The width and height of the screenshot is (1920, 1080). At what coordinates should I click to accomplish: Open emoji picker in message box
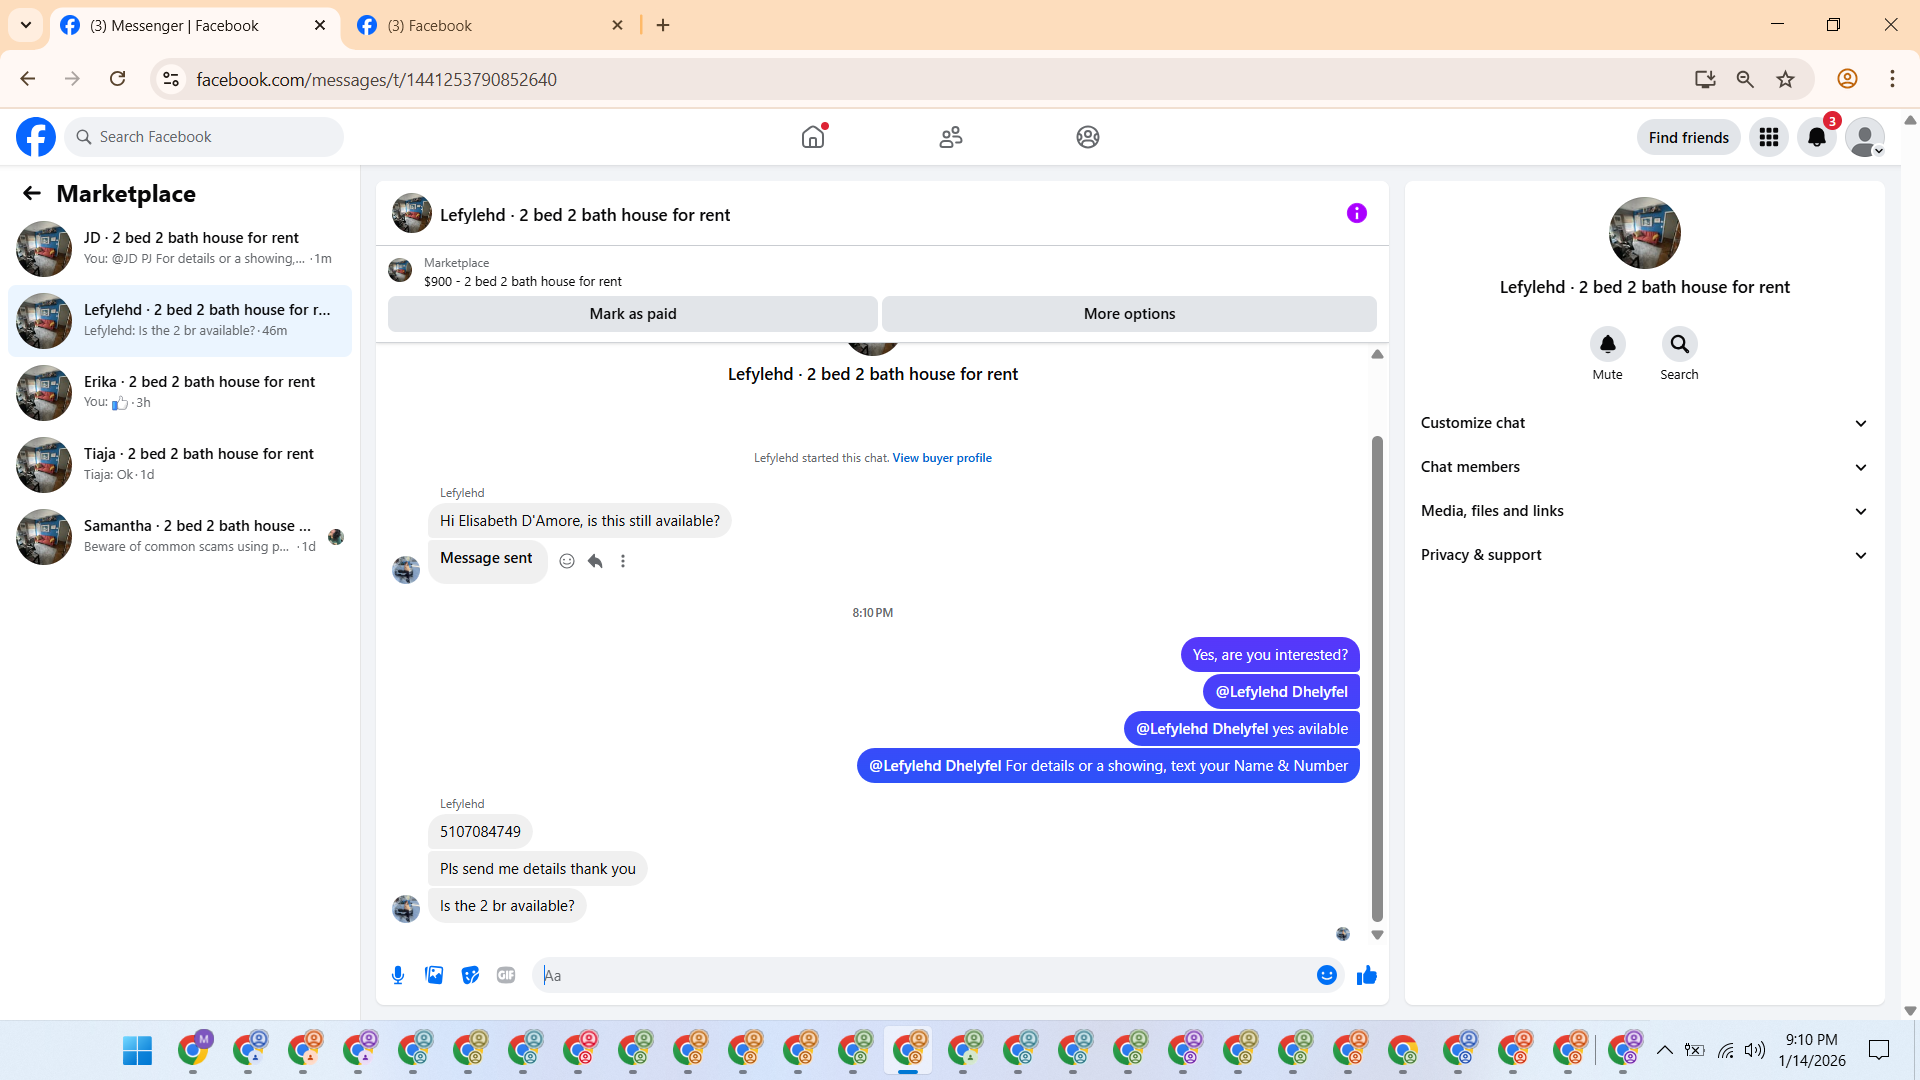(x=1326, y=975)
